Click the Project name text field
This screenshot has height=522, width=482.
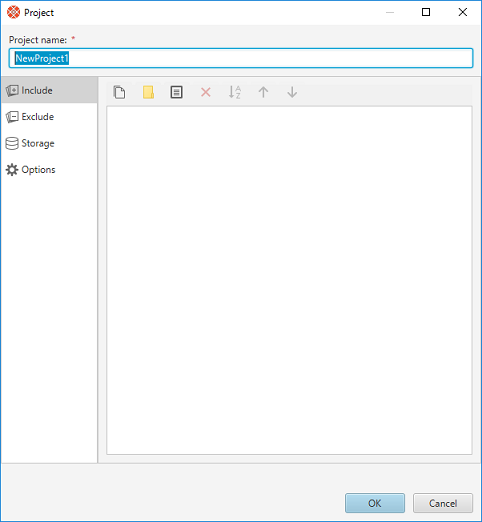pos(241,58)
